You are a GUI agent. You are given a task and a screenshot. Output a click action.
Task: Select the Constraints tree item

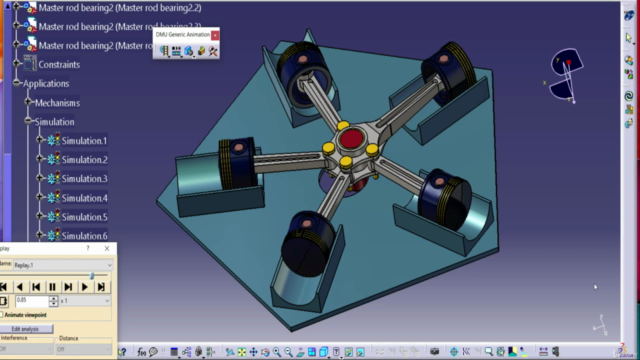pyautogui.click(x=59, y=64)
